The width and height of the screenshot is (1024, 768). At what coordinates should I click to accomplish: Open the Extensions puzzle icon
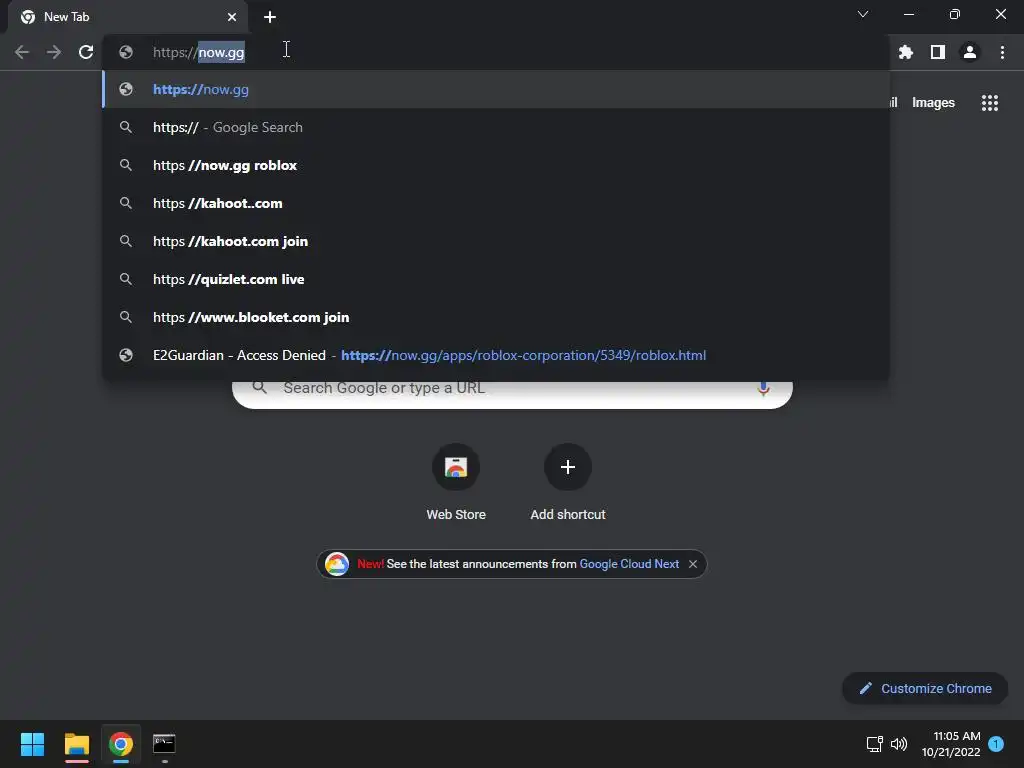tap(906, 52)
